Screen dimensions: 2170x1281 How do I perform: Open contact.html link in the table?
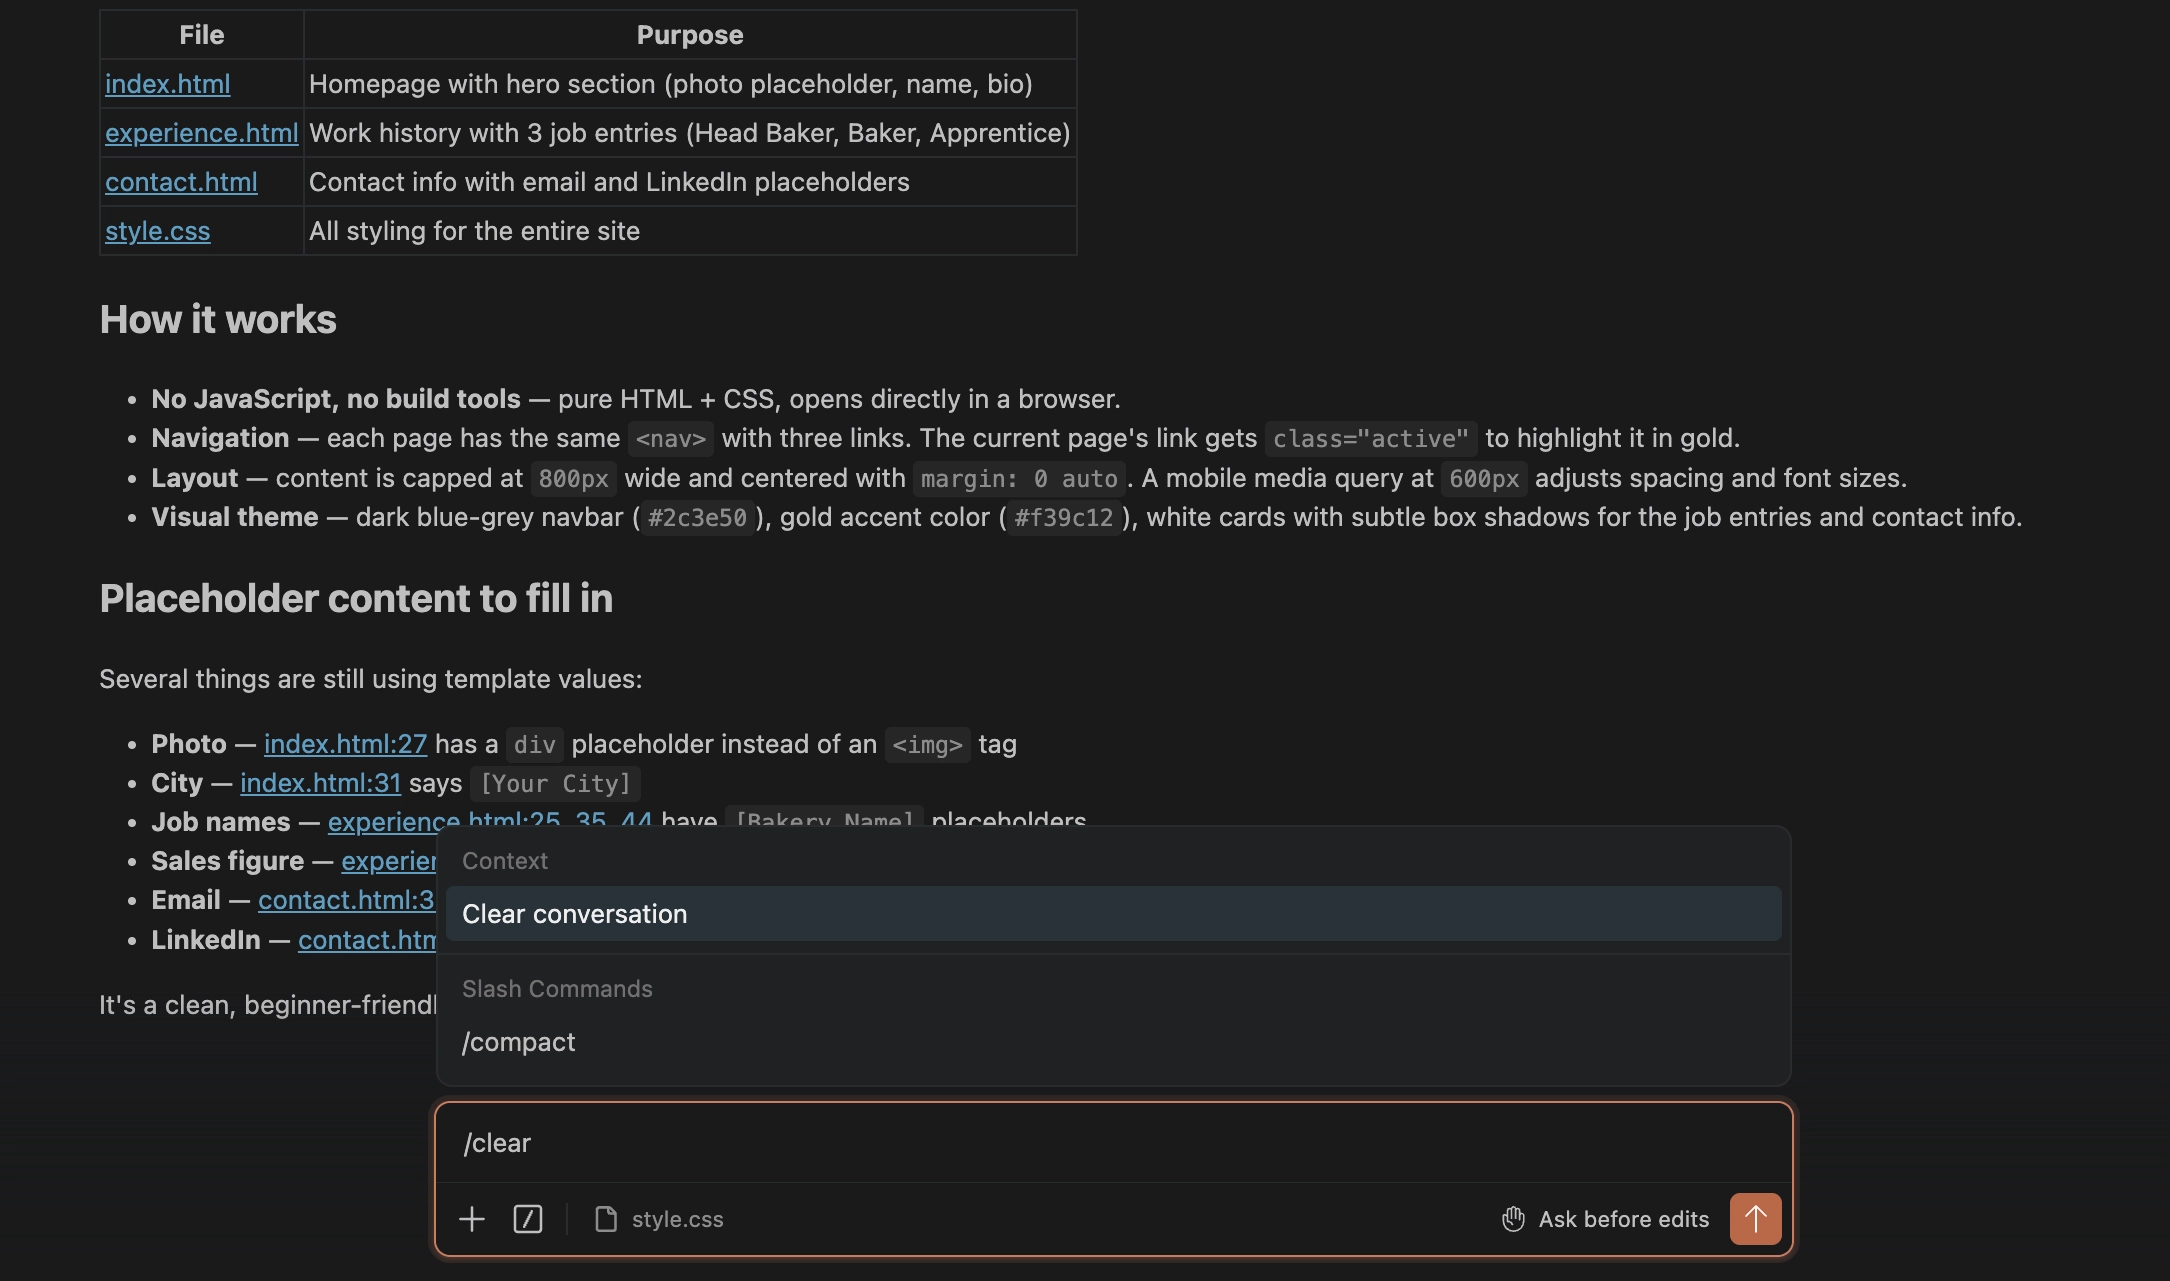click(x=181, y=182)
